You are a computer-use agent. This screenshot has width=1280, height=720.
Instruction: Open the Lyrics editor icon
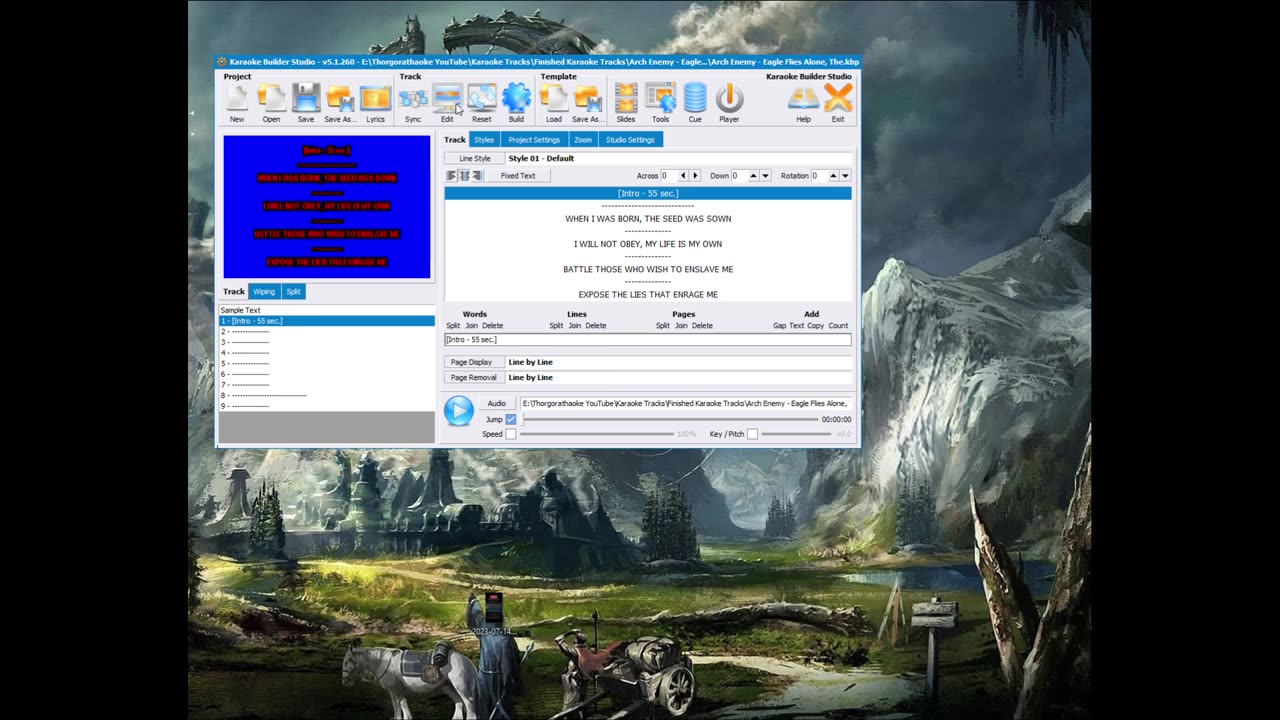coord(375,98)
